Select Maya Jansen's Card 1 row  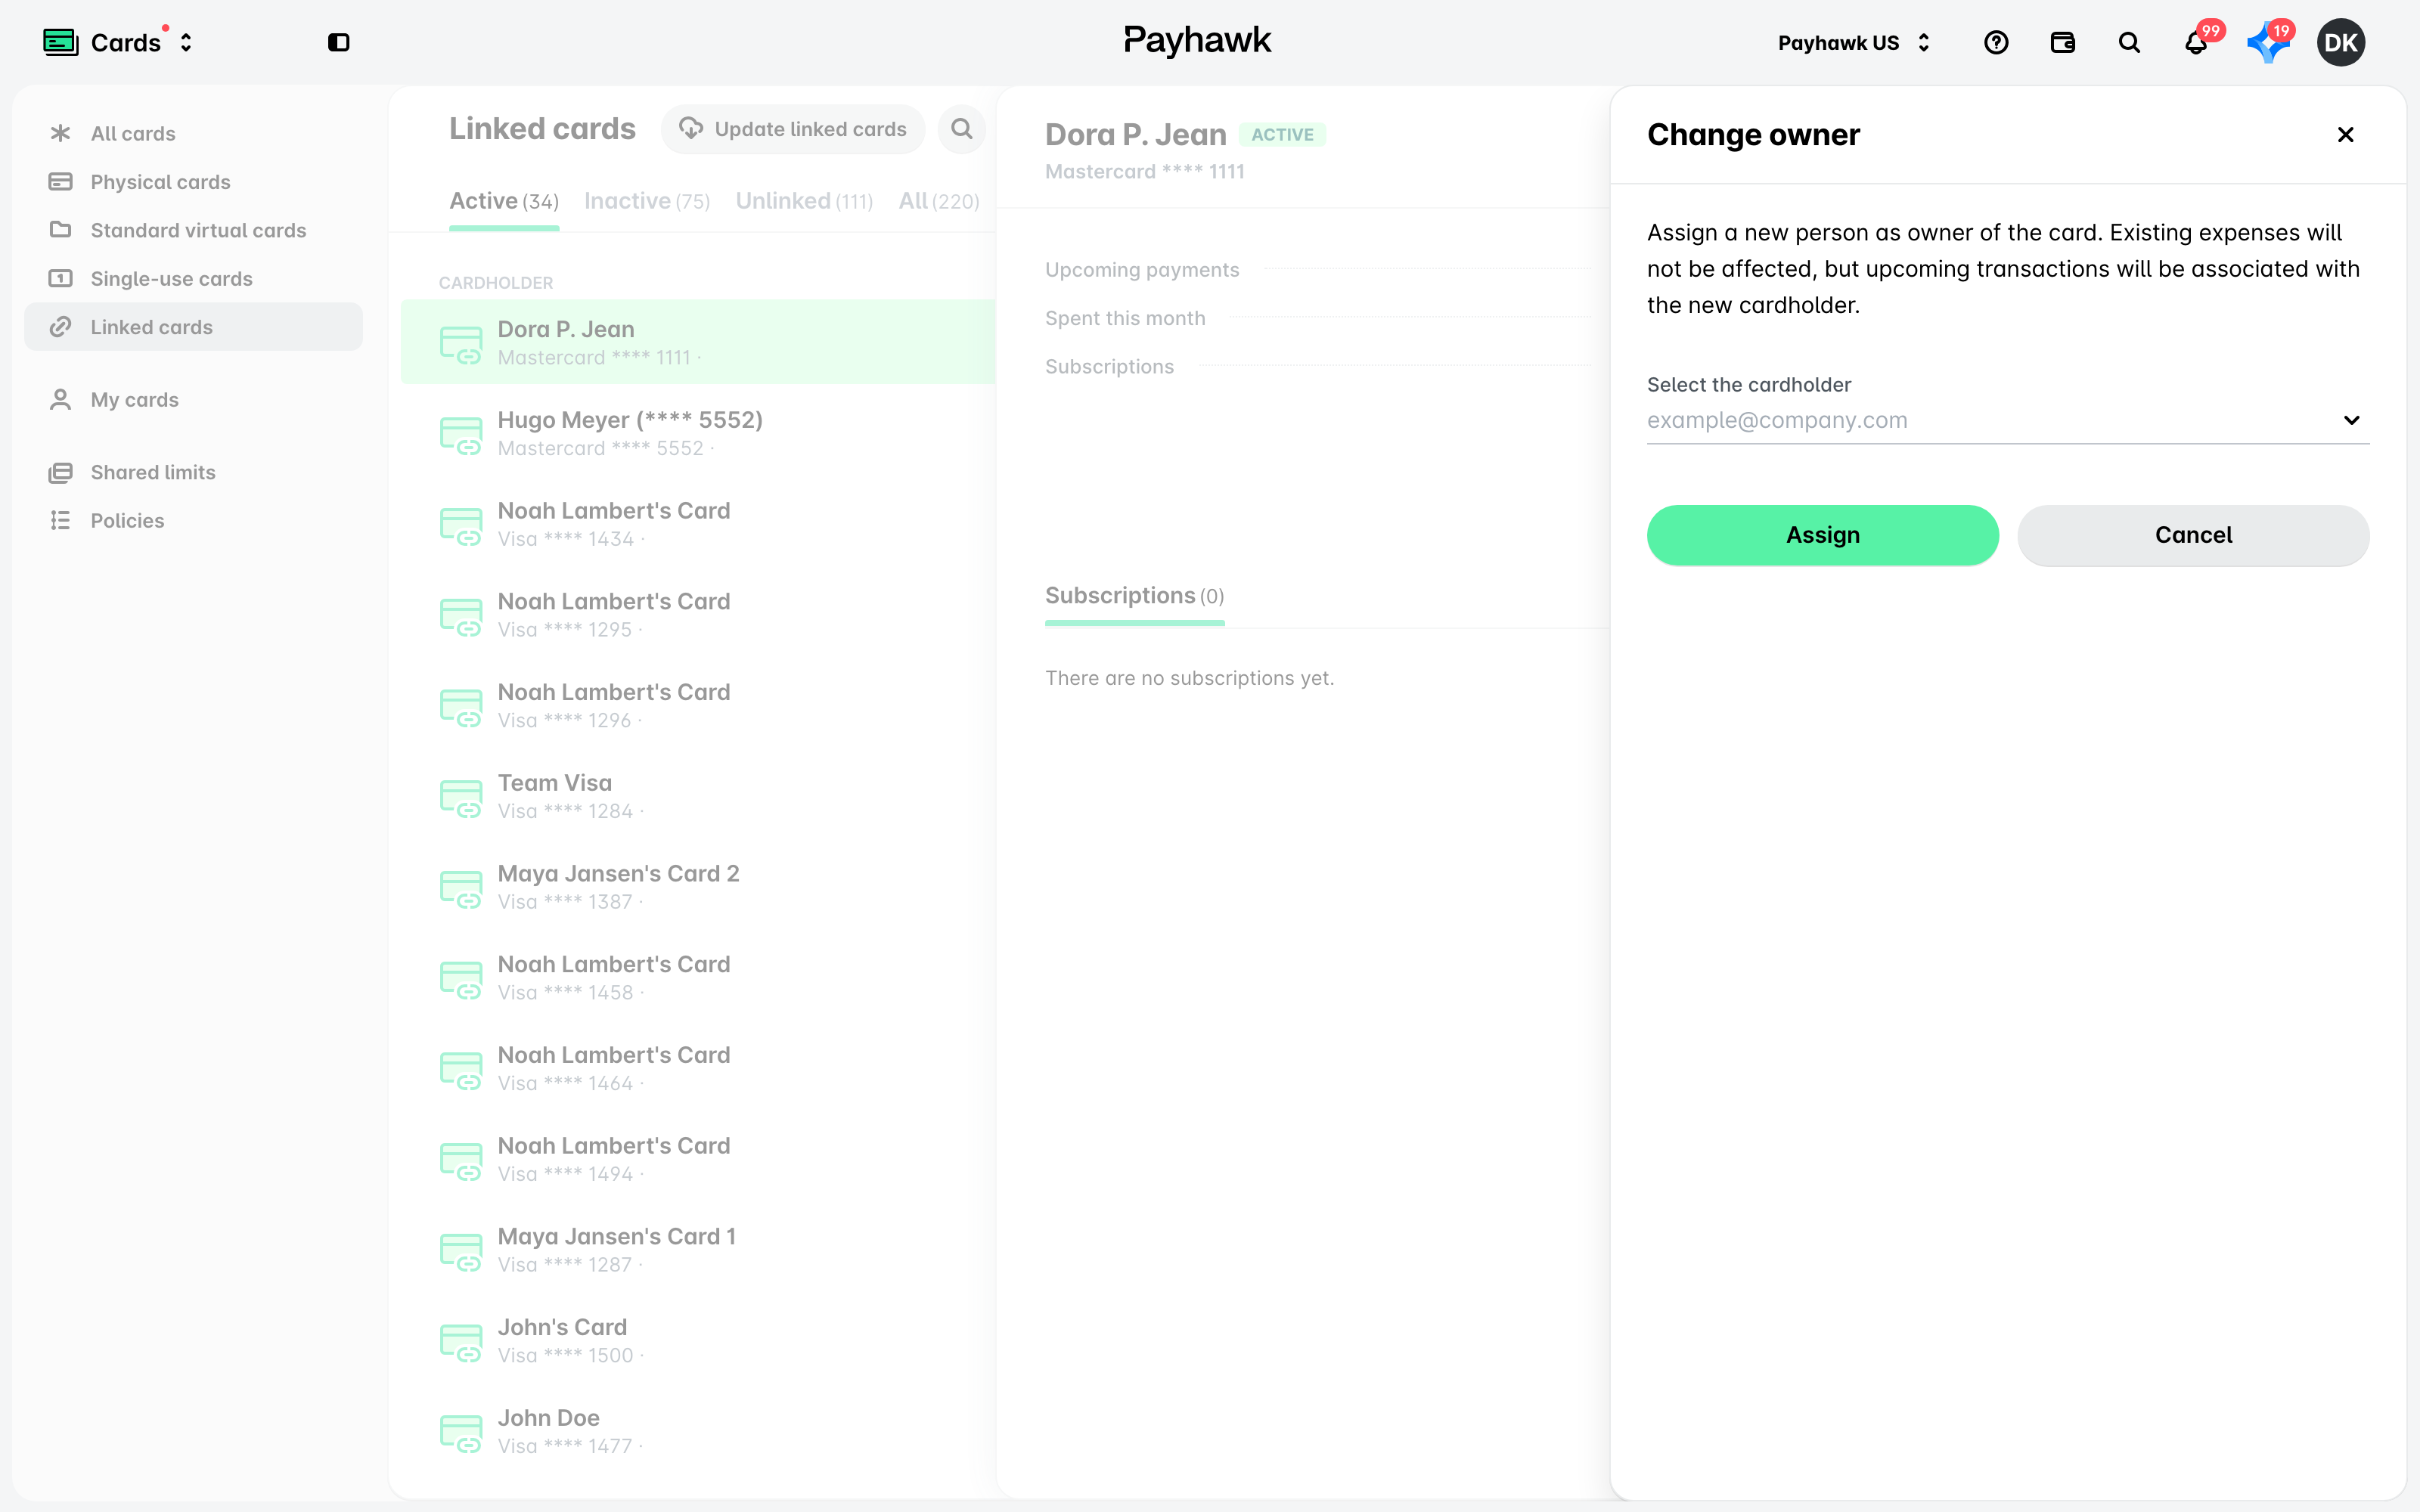[x=698, y=1250]
